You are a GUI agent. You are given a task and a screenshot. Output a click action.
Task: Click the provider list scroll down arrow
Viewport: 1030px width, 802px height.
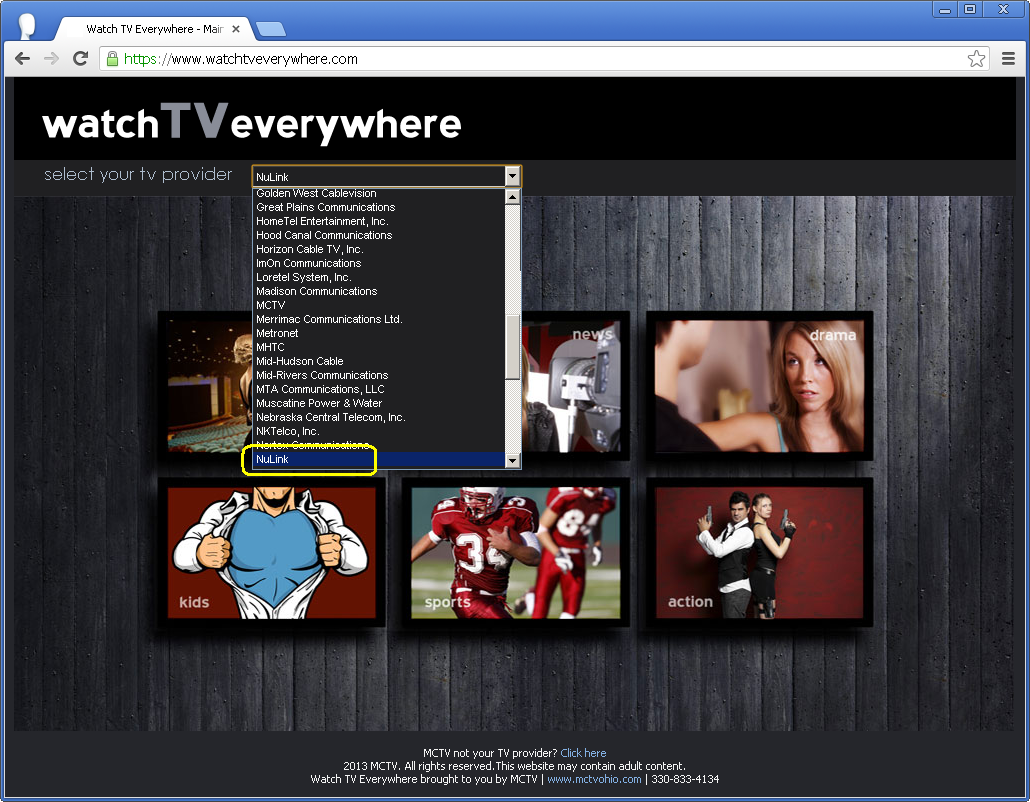tap(512, 460)
